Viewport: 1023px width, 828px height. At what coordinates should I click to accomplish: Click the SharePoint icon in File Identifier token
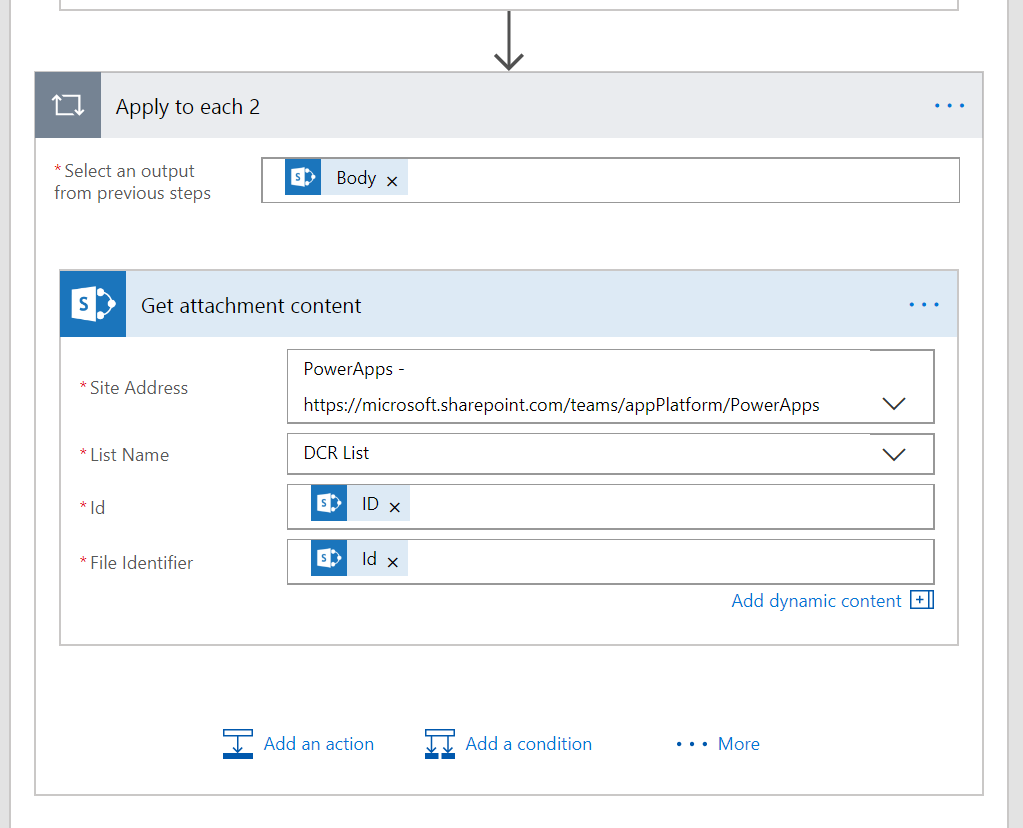(329, 558)
